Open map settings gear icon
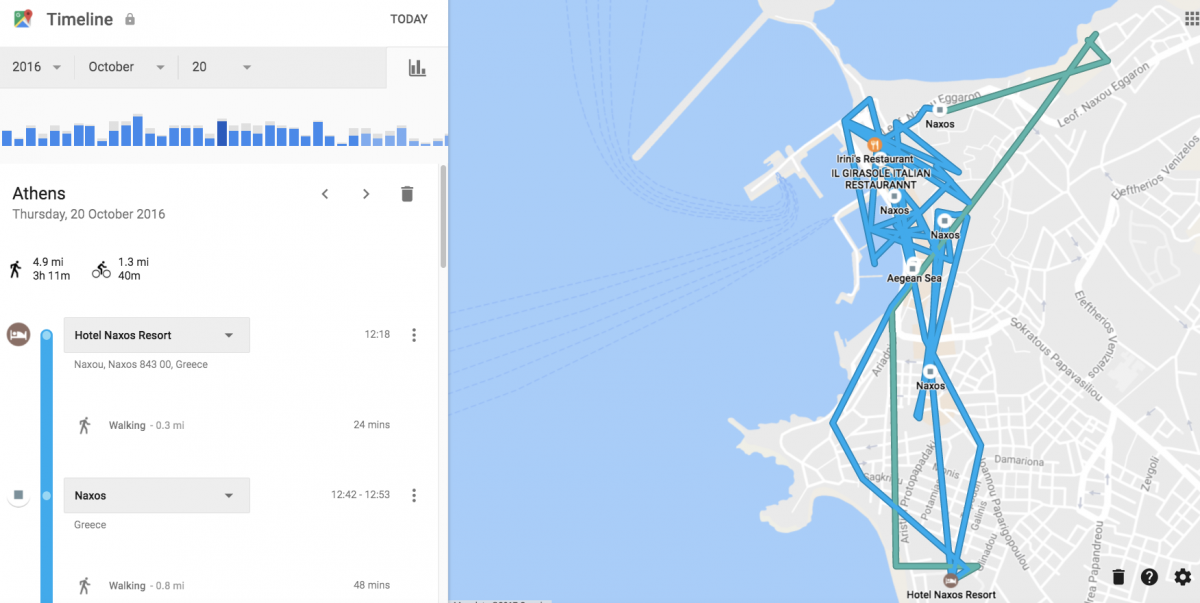The height and width of the screenshot is (603, 1200). (1183, 577)
